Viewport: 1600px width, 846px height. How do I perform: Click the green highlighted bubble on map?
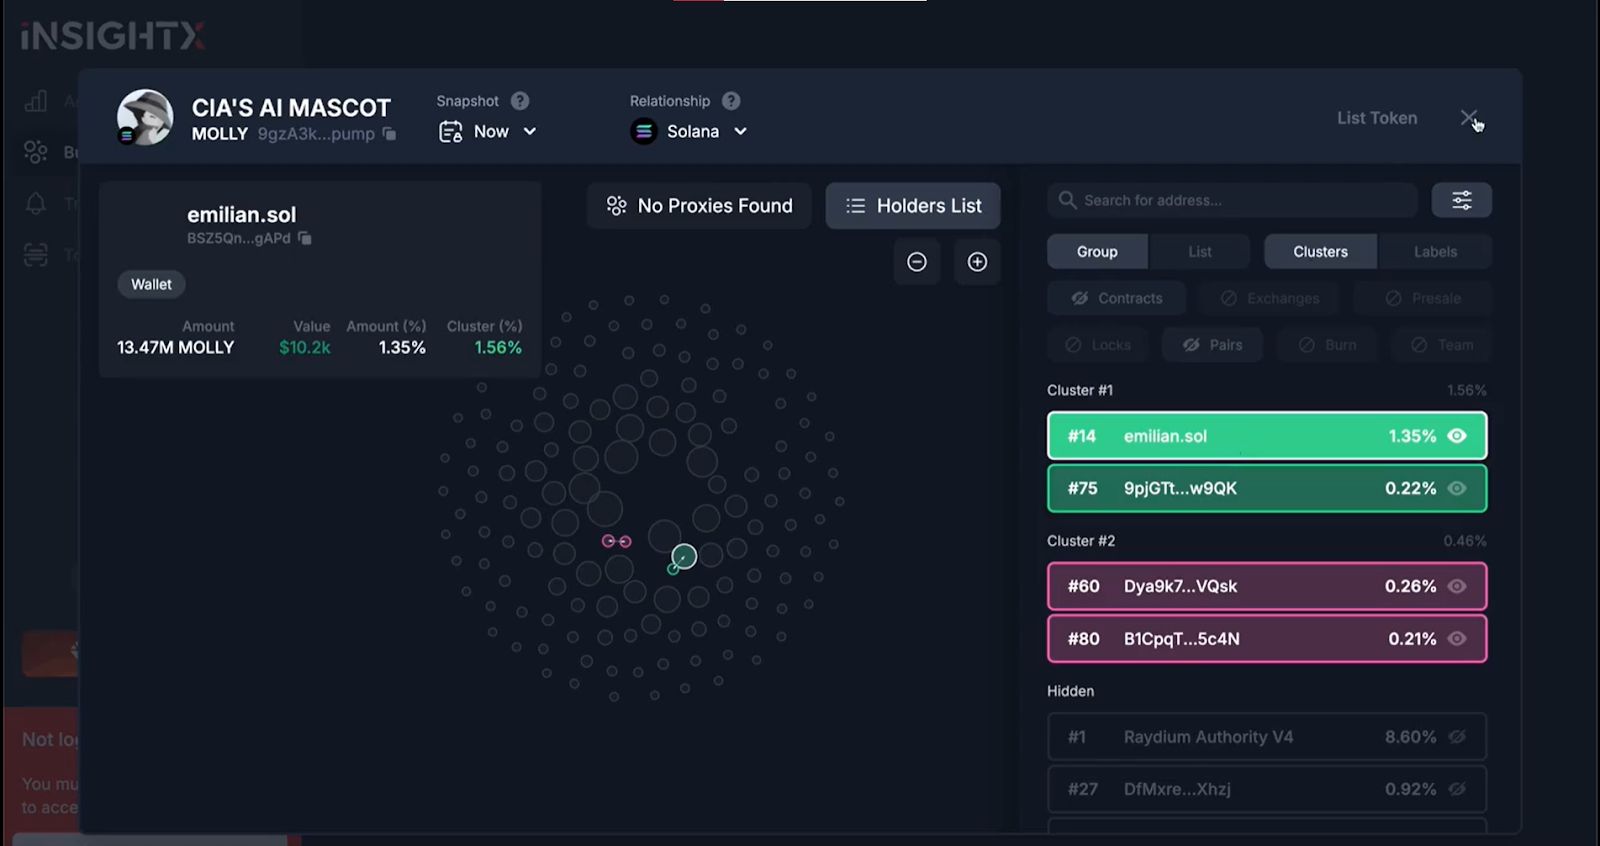(684, 556)
